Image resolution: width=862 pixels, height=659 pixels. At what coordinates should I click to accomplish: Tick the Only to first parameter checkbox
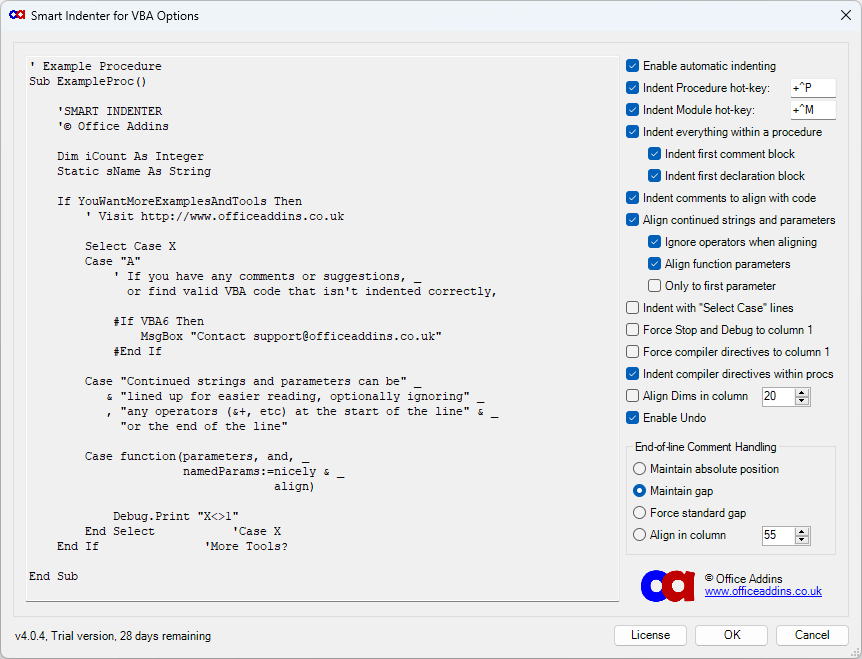[x=655, y=286]
